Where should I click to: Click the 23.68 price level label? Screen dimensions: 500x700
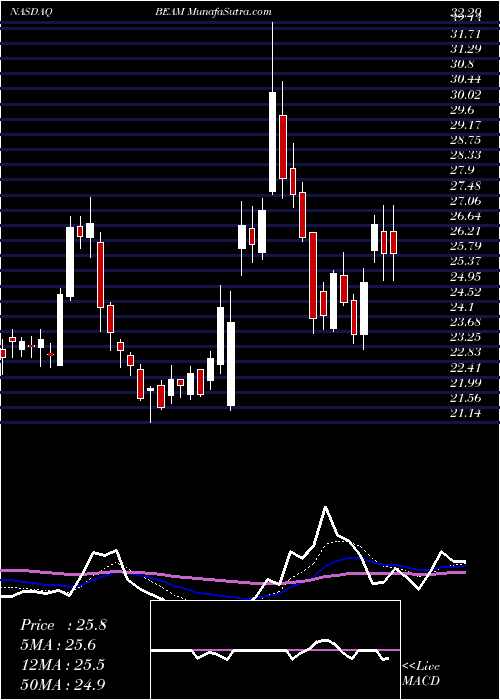coord(466,322)
